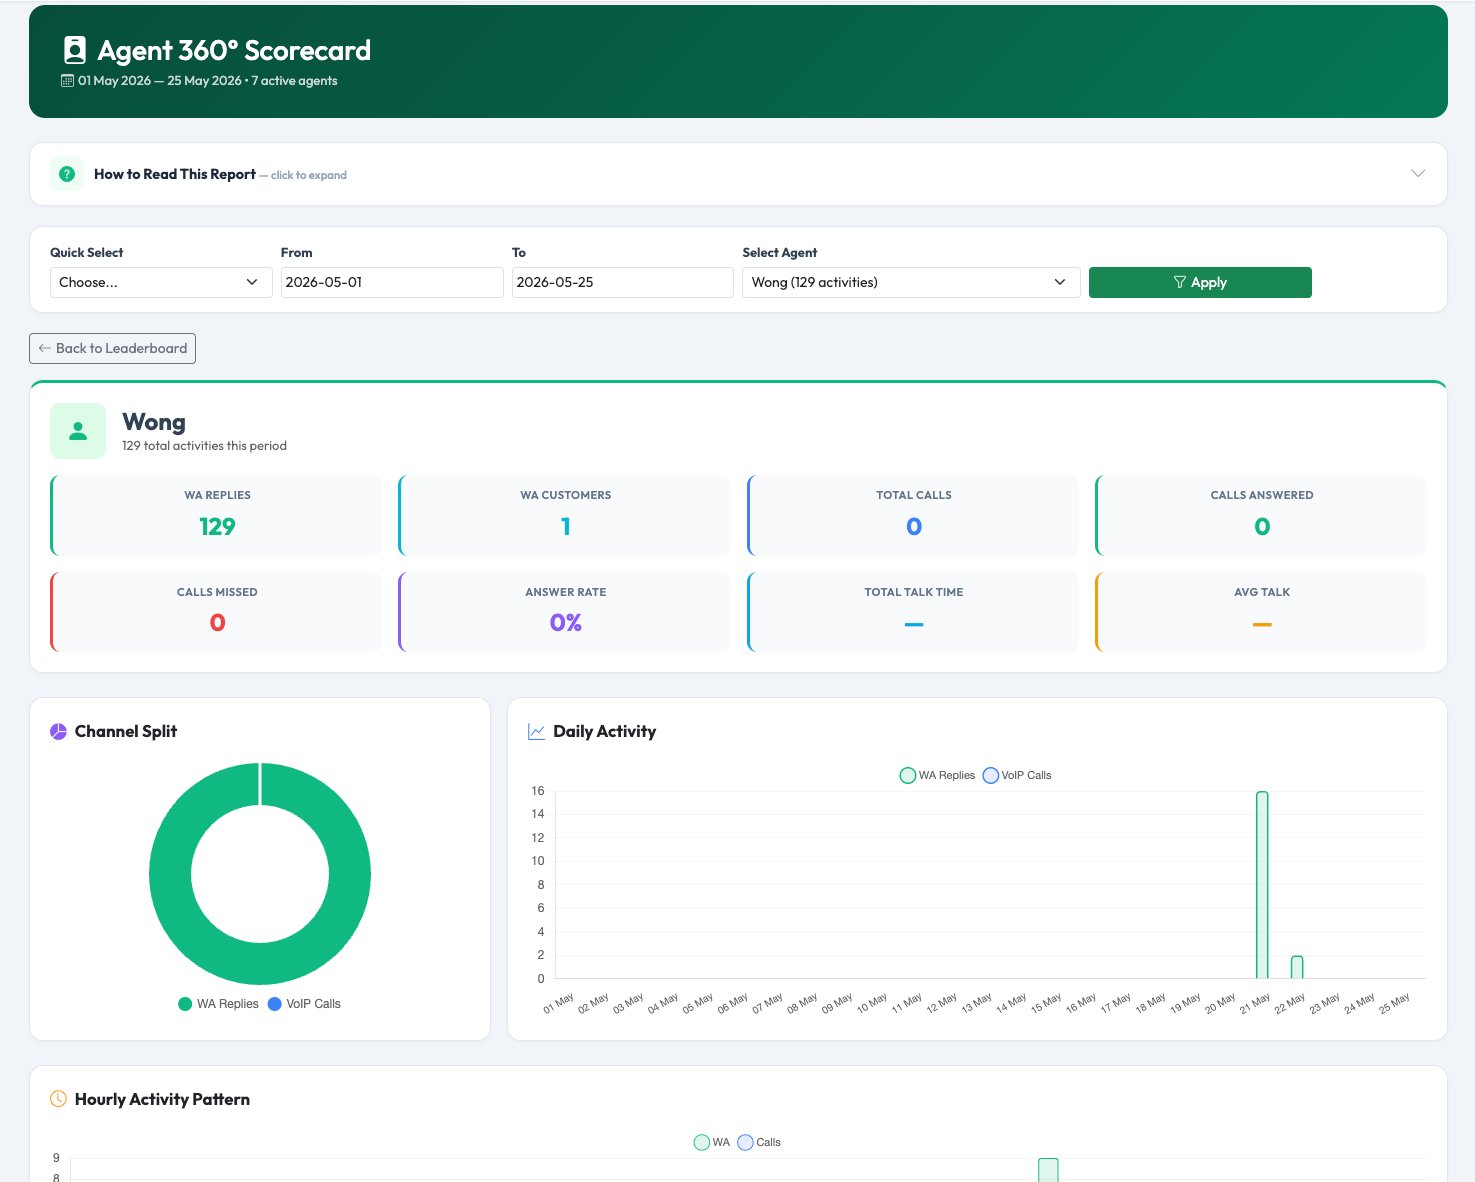The width and height of the screenshot is (1475, 1182).
Task: Go back to Leaderboard
Action: (x=112, y=348)
